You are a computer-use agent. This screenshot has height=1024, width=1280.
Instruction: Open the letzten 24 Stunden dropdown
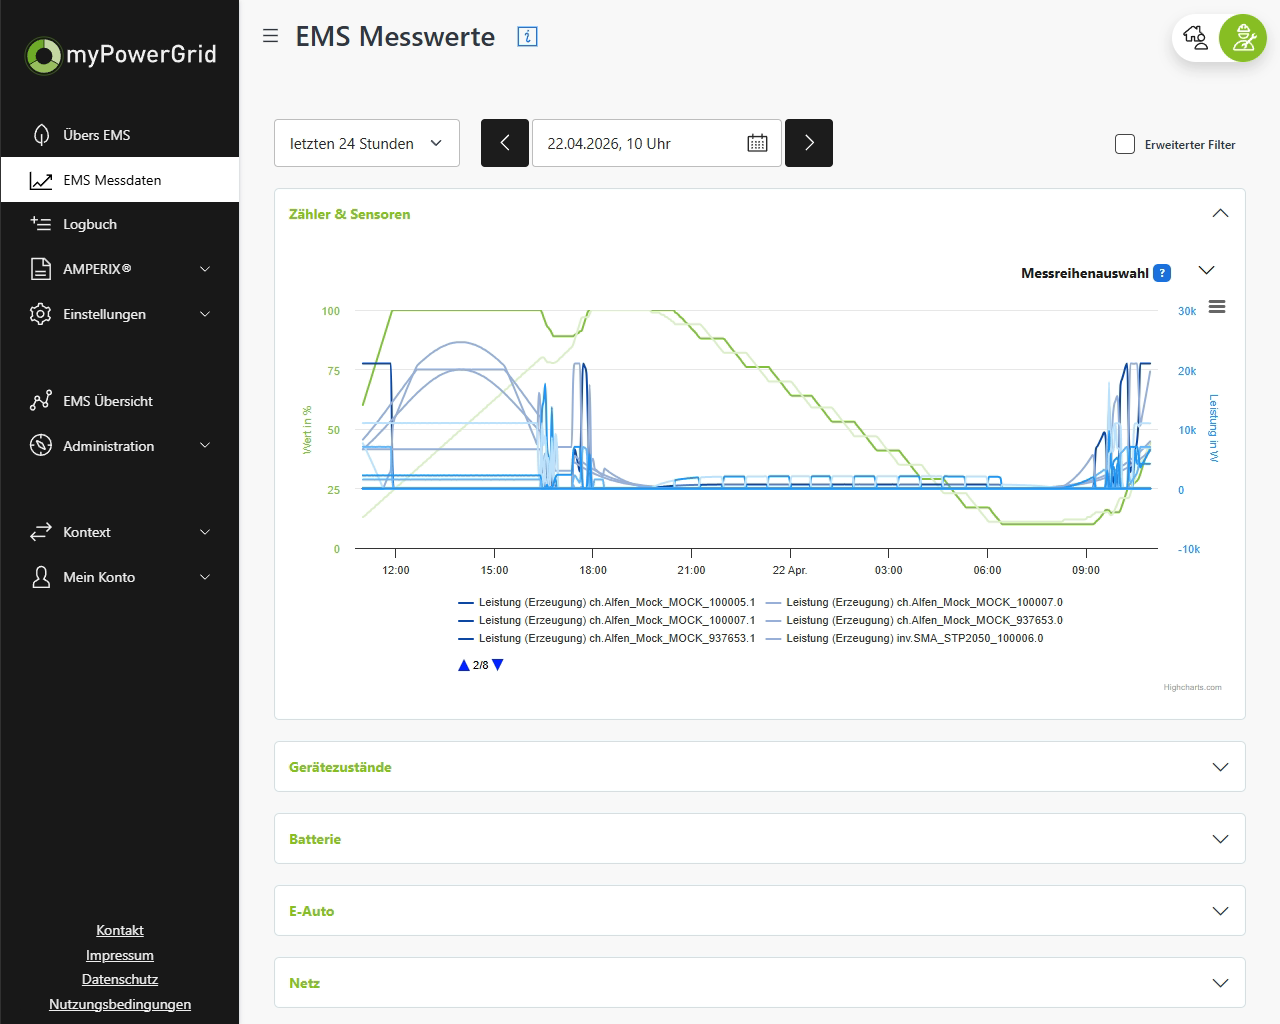point(367,143)
